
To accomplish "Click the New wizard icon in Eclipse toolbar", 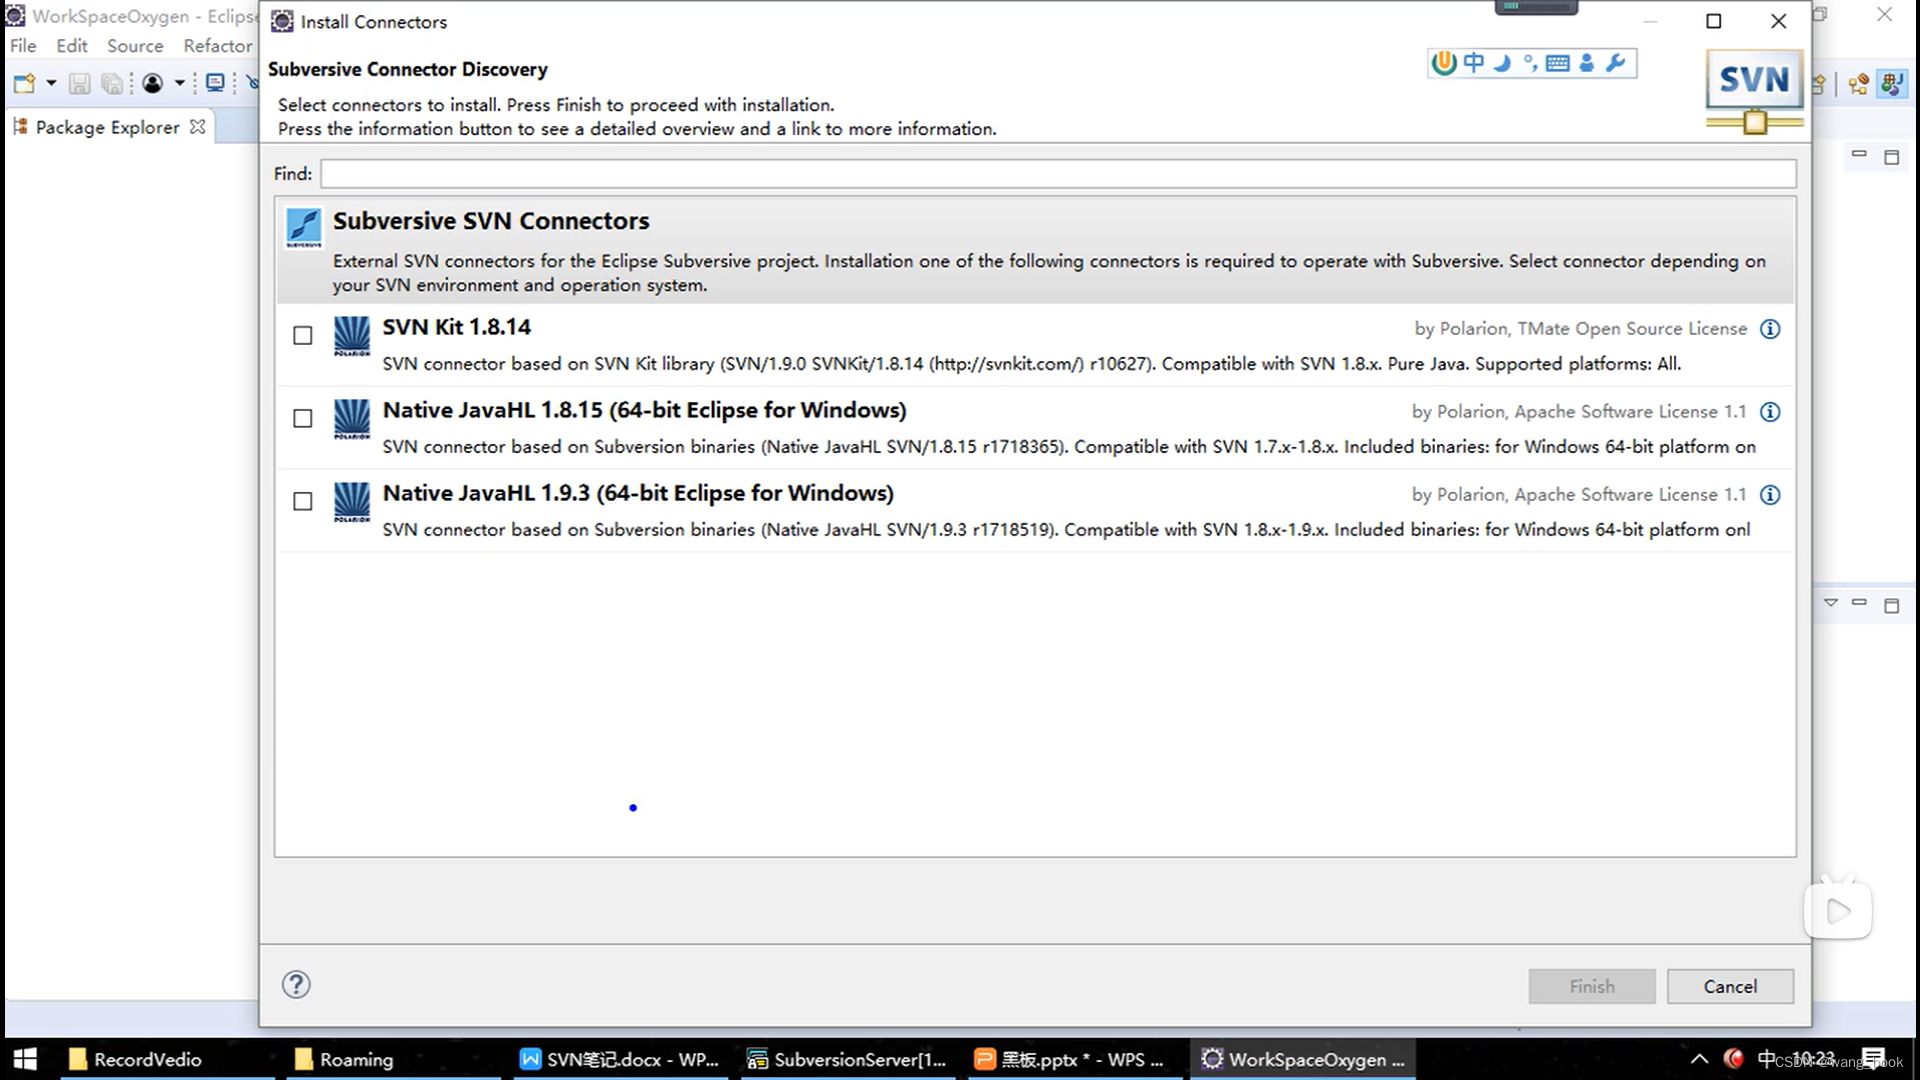I will (24, 84).
